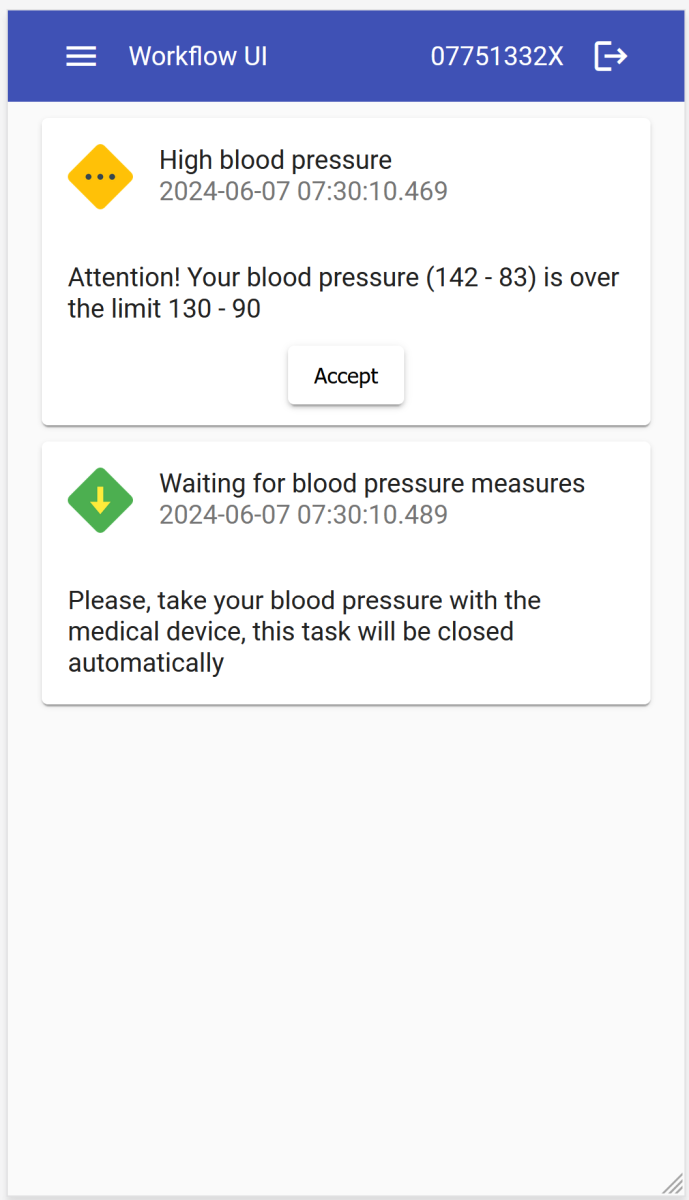This screenshot has width=689, height=1200.
Task: Click the Workflow UI app title
Action: 198,56
